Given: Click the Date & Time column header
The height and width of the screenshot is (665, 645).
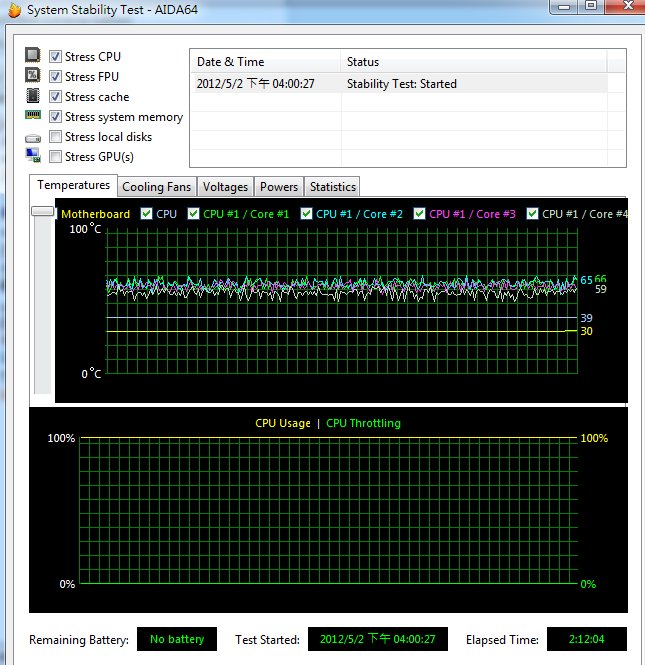Looking at the screenshot, I should click(265, 62).
